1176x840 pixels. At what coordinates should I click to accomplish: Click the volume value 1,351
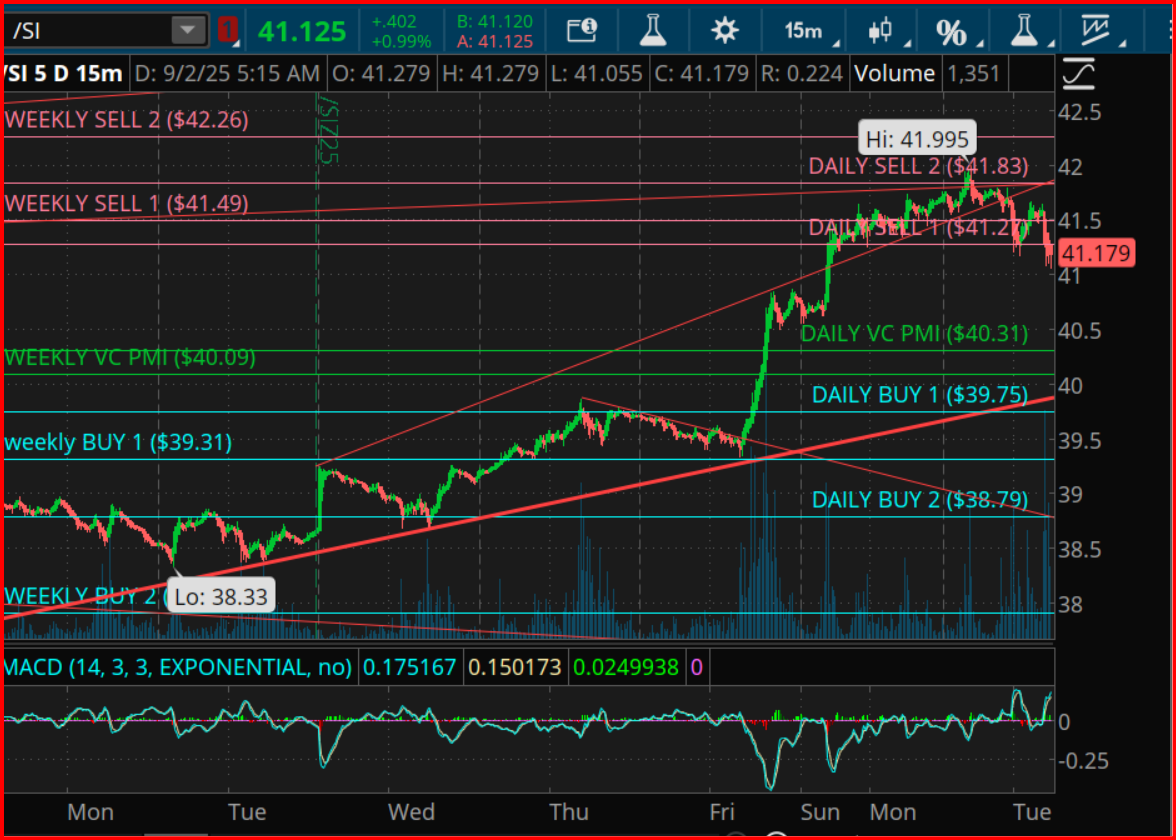974,74
